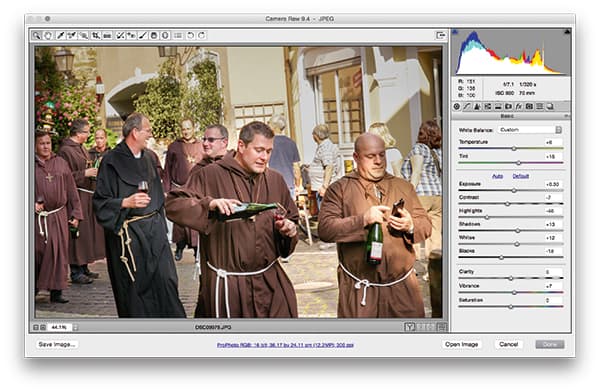The height and width of the screenshot is (392, 600).
Task: Click the Save Image button
Action: (x=57, y=345)
